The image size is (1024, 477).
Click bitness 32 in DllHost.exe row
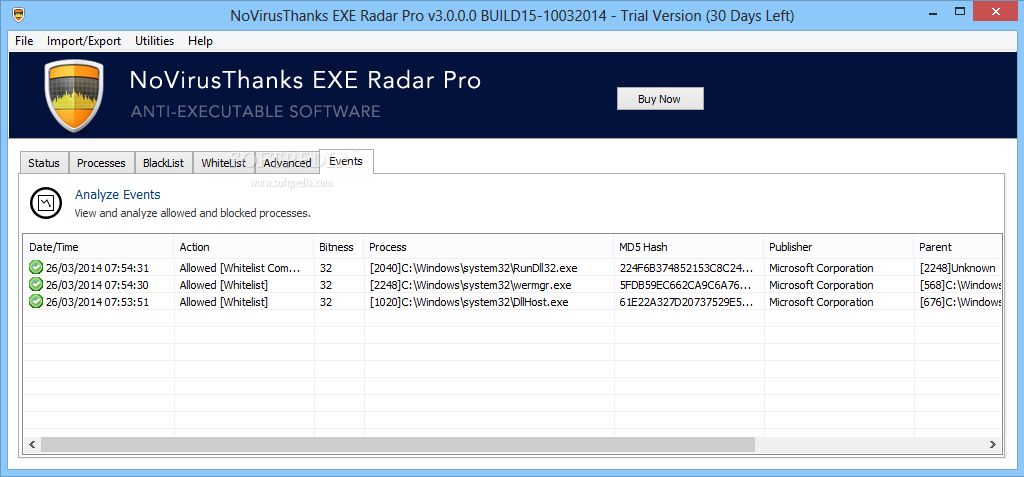click(x=326, y=302)
